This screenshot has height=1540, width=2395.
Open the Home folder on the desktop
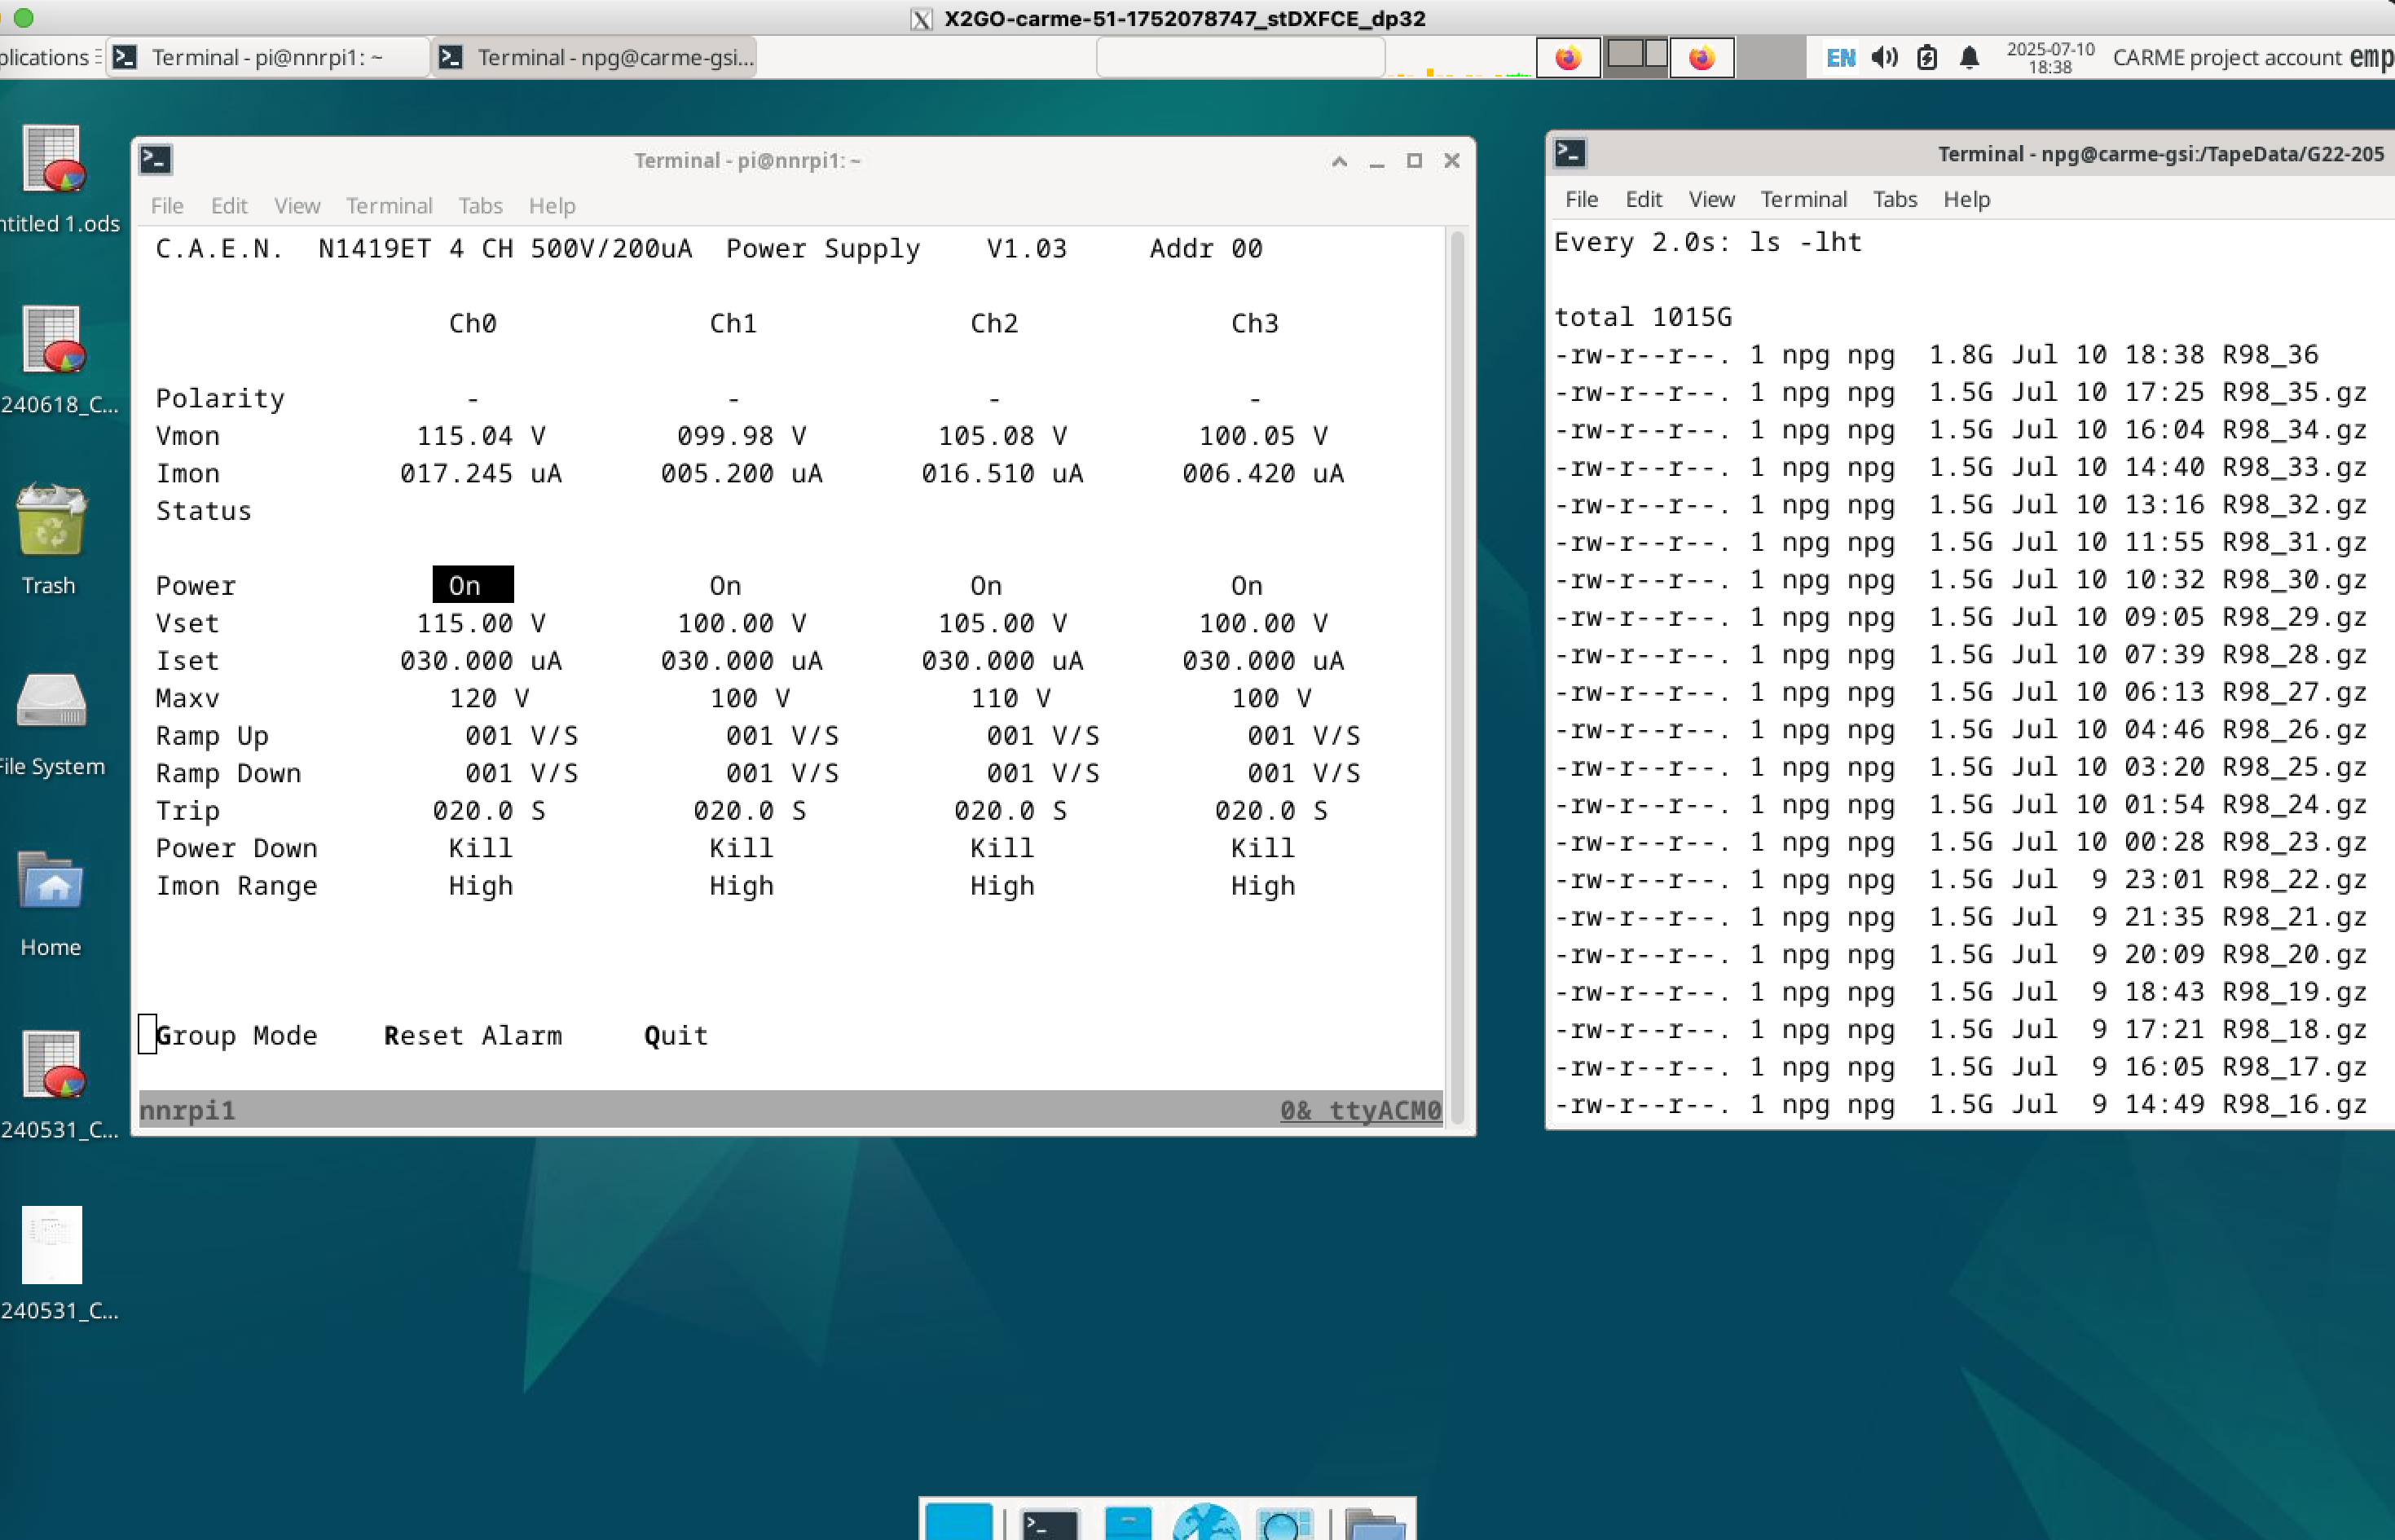50,884
